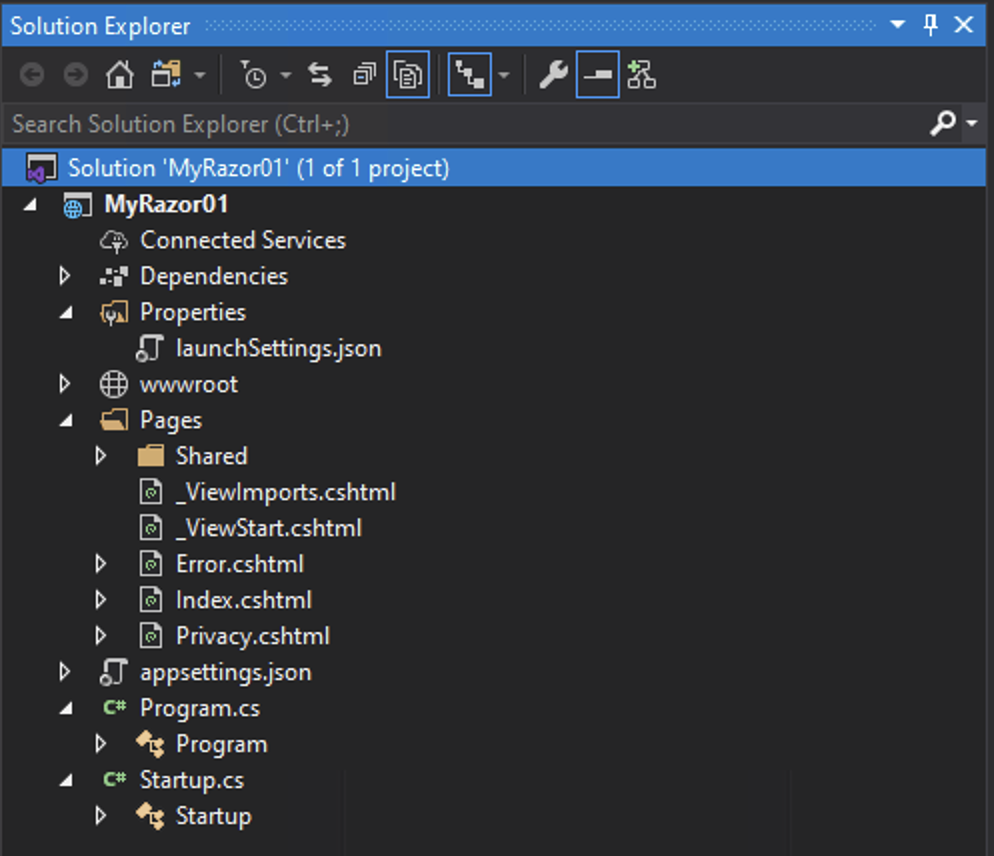Image resolution: width=994 pixels, height=856 pixels.
Task: Navigate back using the Back arrow icon
Action: [x=30, y=74]
